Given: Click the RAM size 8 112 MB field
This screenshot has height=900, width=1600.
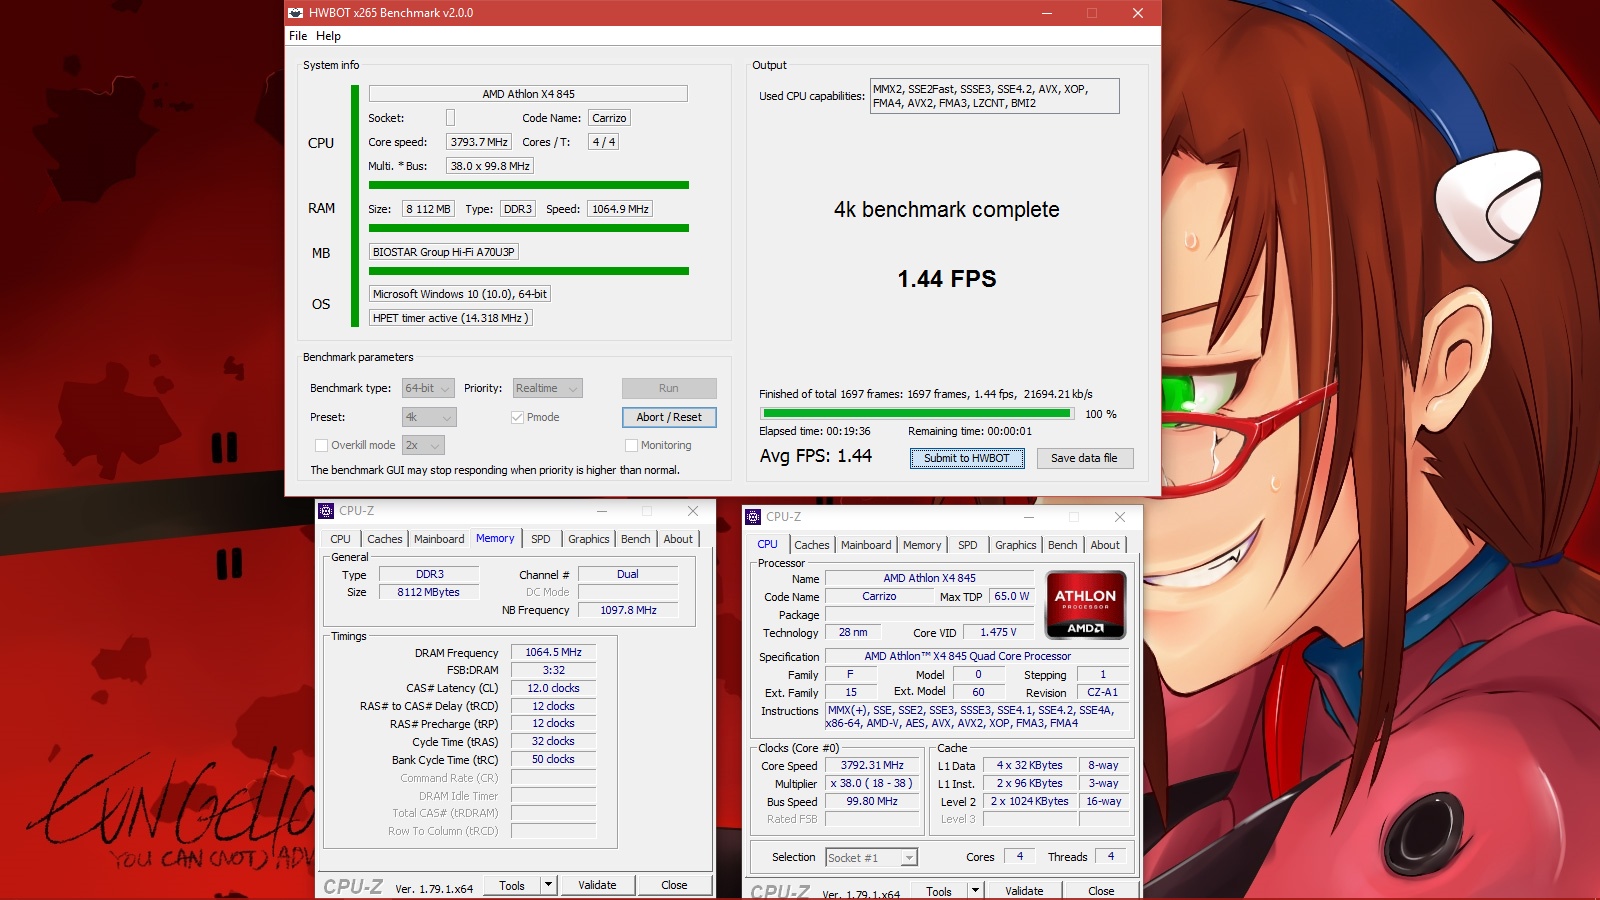Looking at the screenshot, I should (x=428, y=209).
